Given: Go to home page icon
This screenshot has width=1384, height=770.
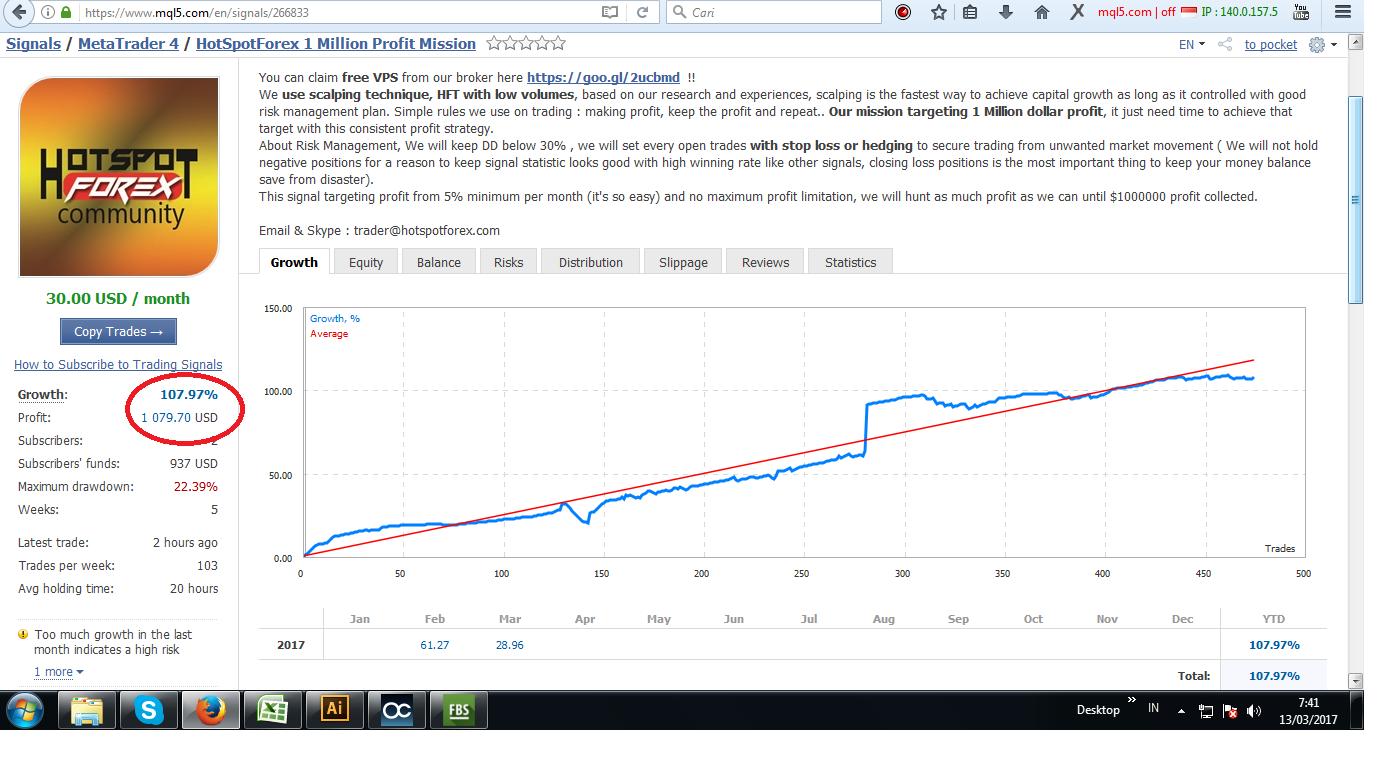Looking at the screenshot, I should 1041,13.
